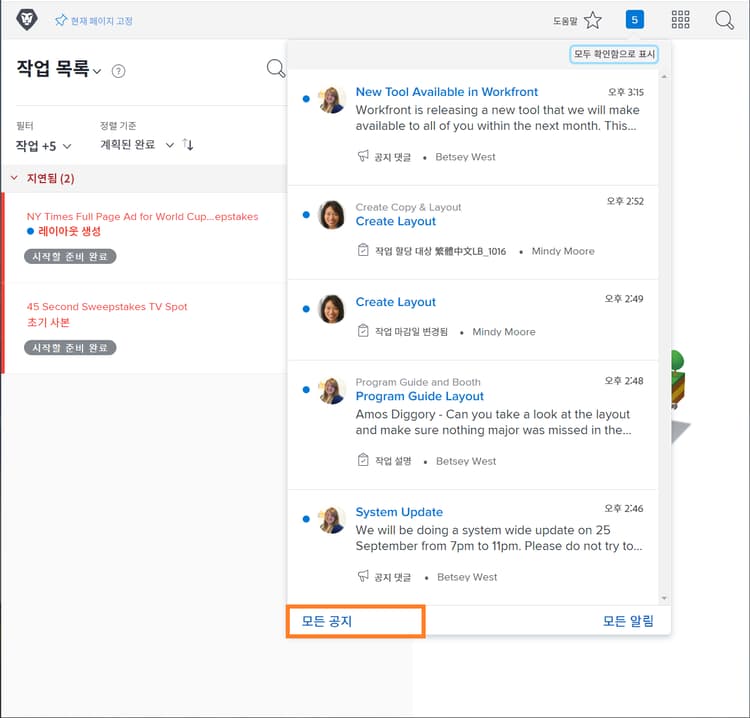Open 모든 공지 link
The image size is (750, 718).
327,621
